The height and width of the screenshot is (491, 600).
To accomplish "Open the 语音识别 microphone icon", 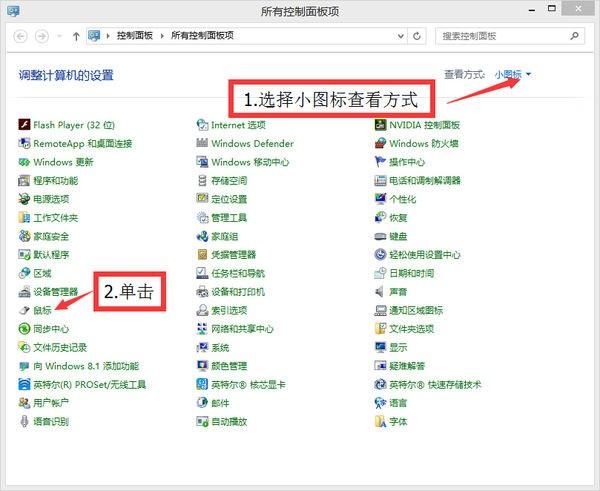I will point(24,421).
